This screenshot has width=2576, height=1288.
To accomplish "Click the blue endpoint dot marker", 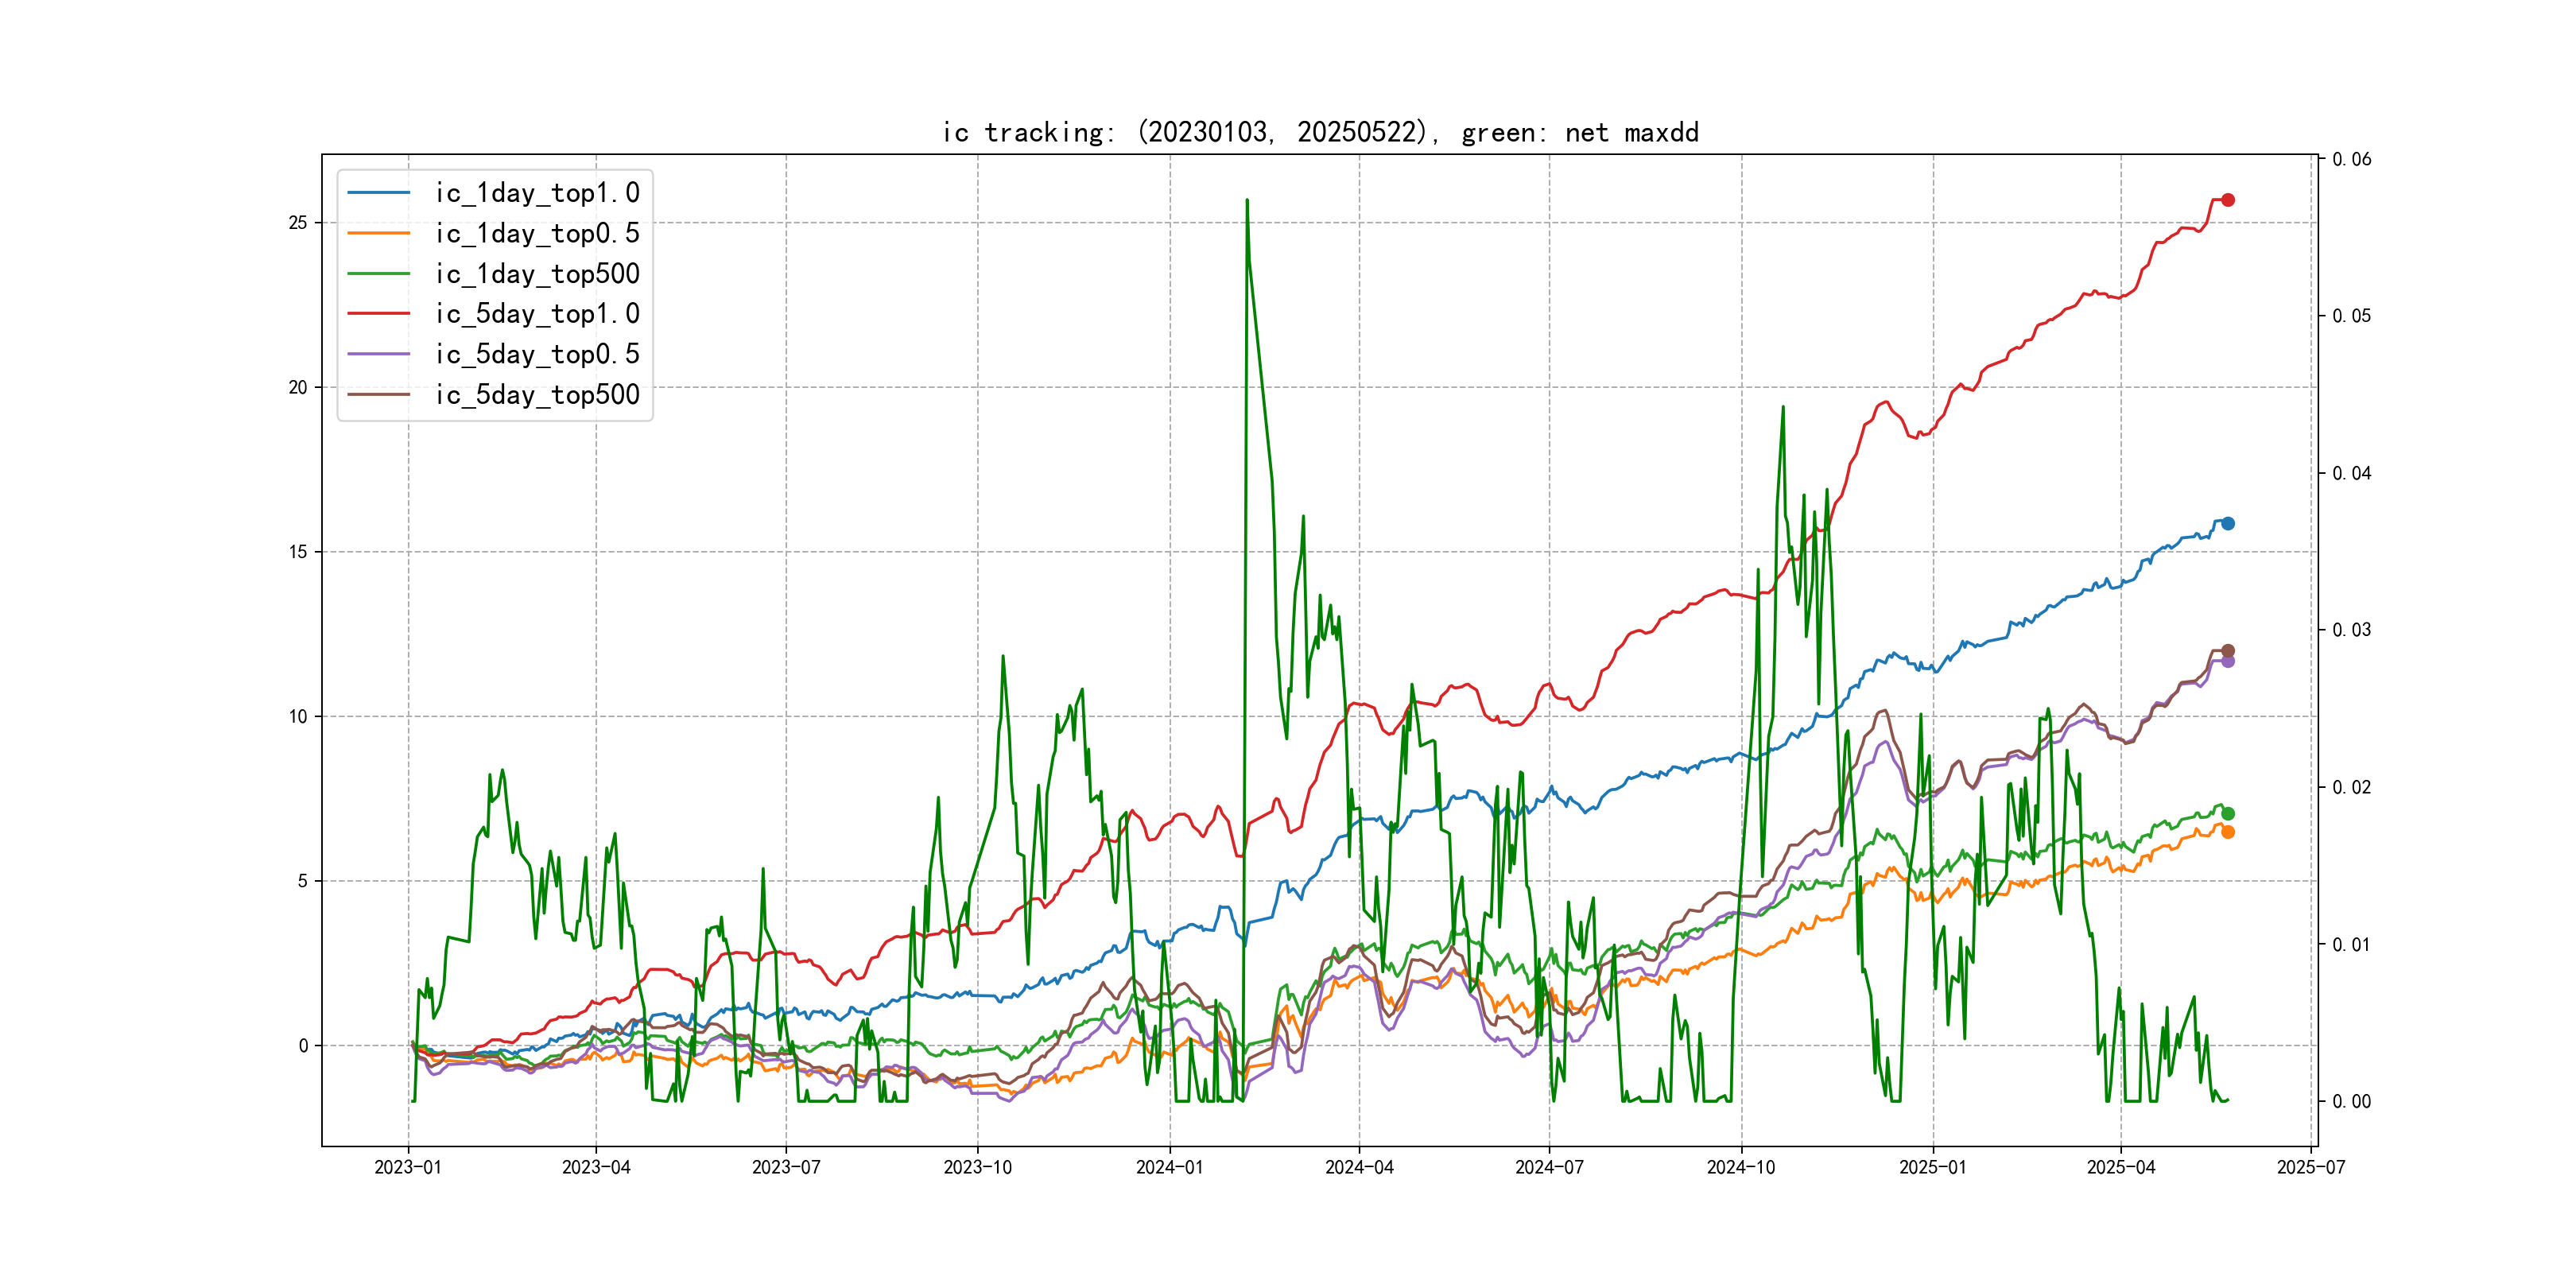I will 2228,523.
